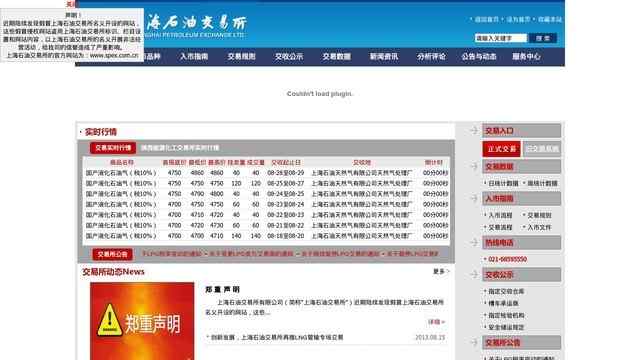Image resolution: width=640 pixels, height=360 pixels.
Task: Click the table row with dates 08-28至08-29
Action: 267,173
